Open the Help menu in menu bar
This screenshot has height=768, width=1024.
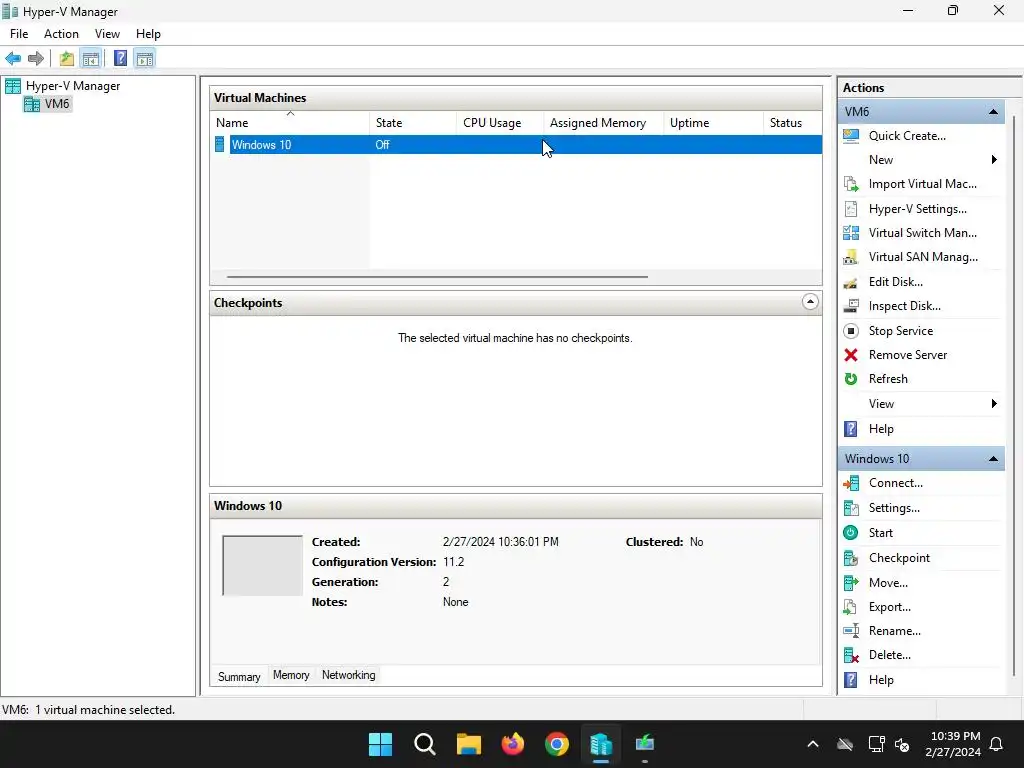(x=148, y=34)
